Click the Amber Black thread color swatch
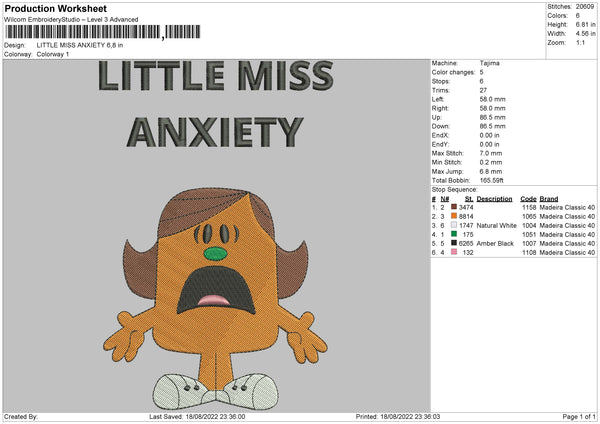600x424 pixels. tap(454, 243)
